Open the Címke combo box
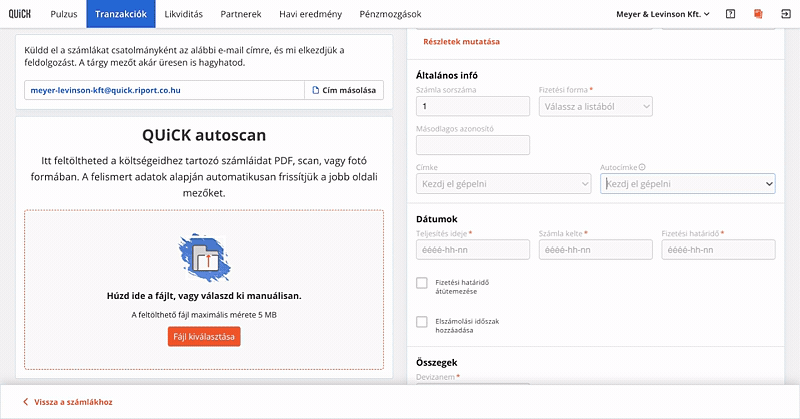The width and height of the screenshot is (800, 419). 504,184
